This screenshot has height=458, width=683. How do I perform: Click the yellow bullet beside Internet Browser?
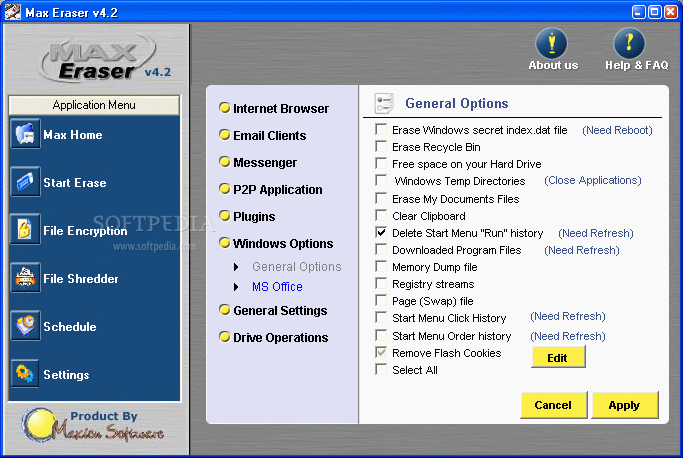pyautogui.click(x=224, y=108)
